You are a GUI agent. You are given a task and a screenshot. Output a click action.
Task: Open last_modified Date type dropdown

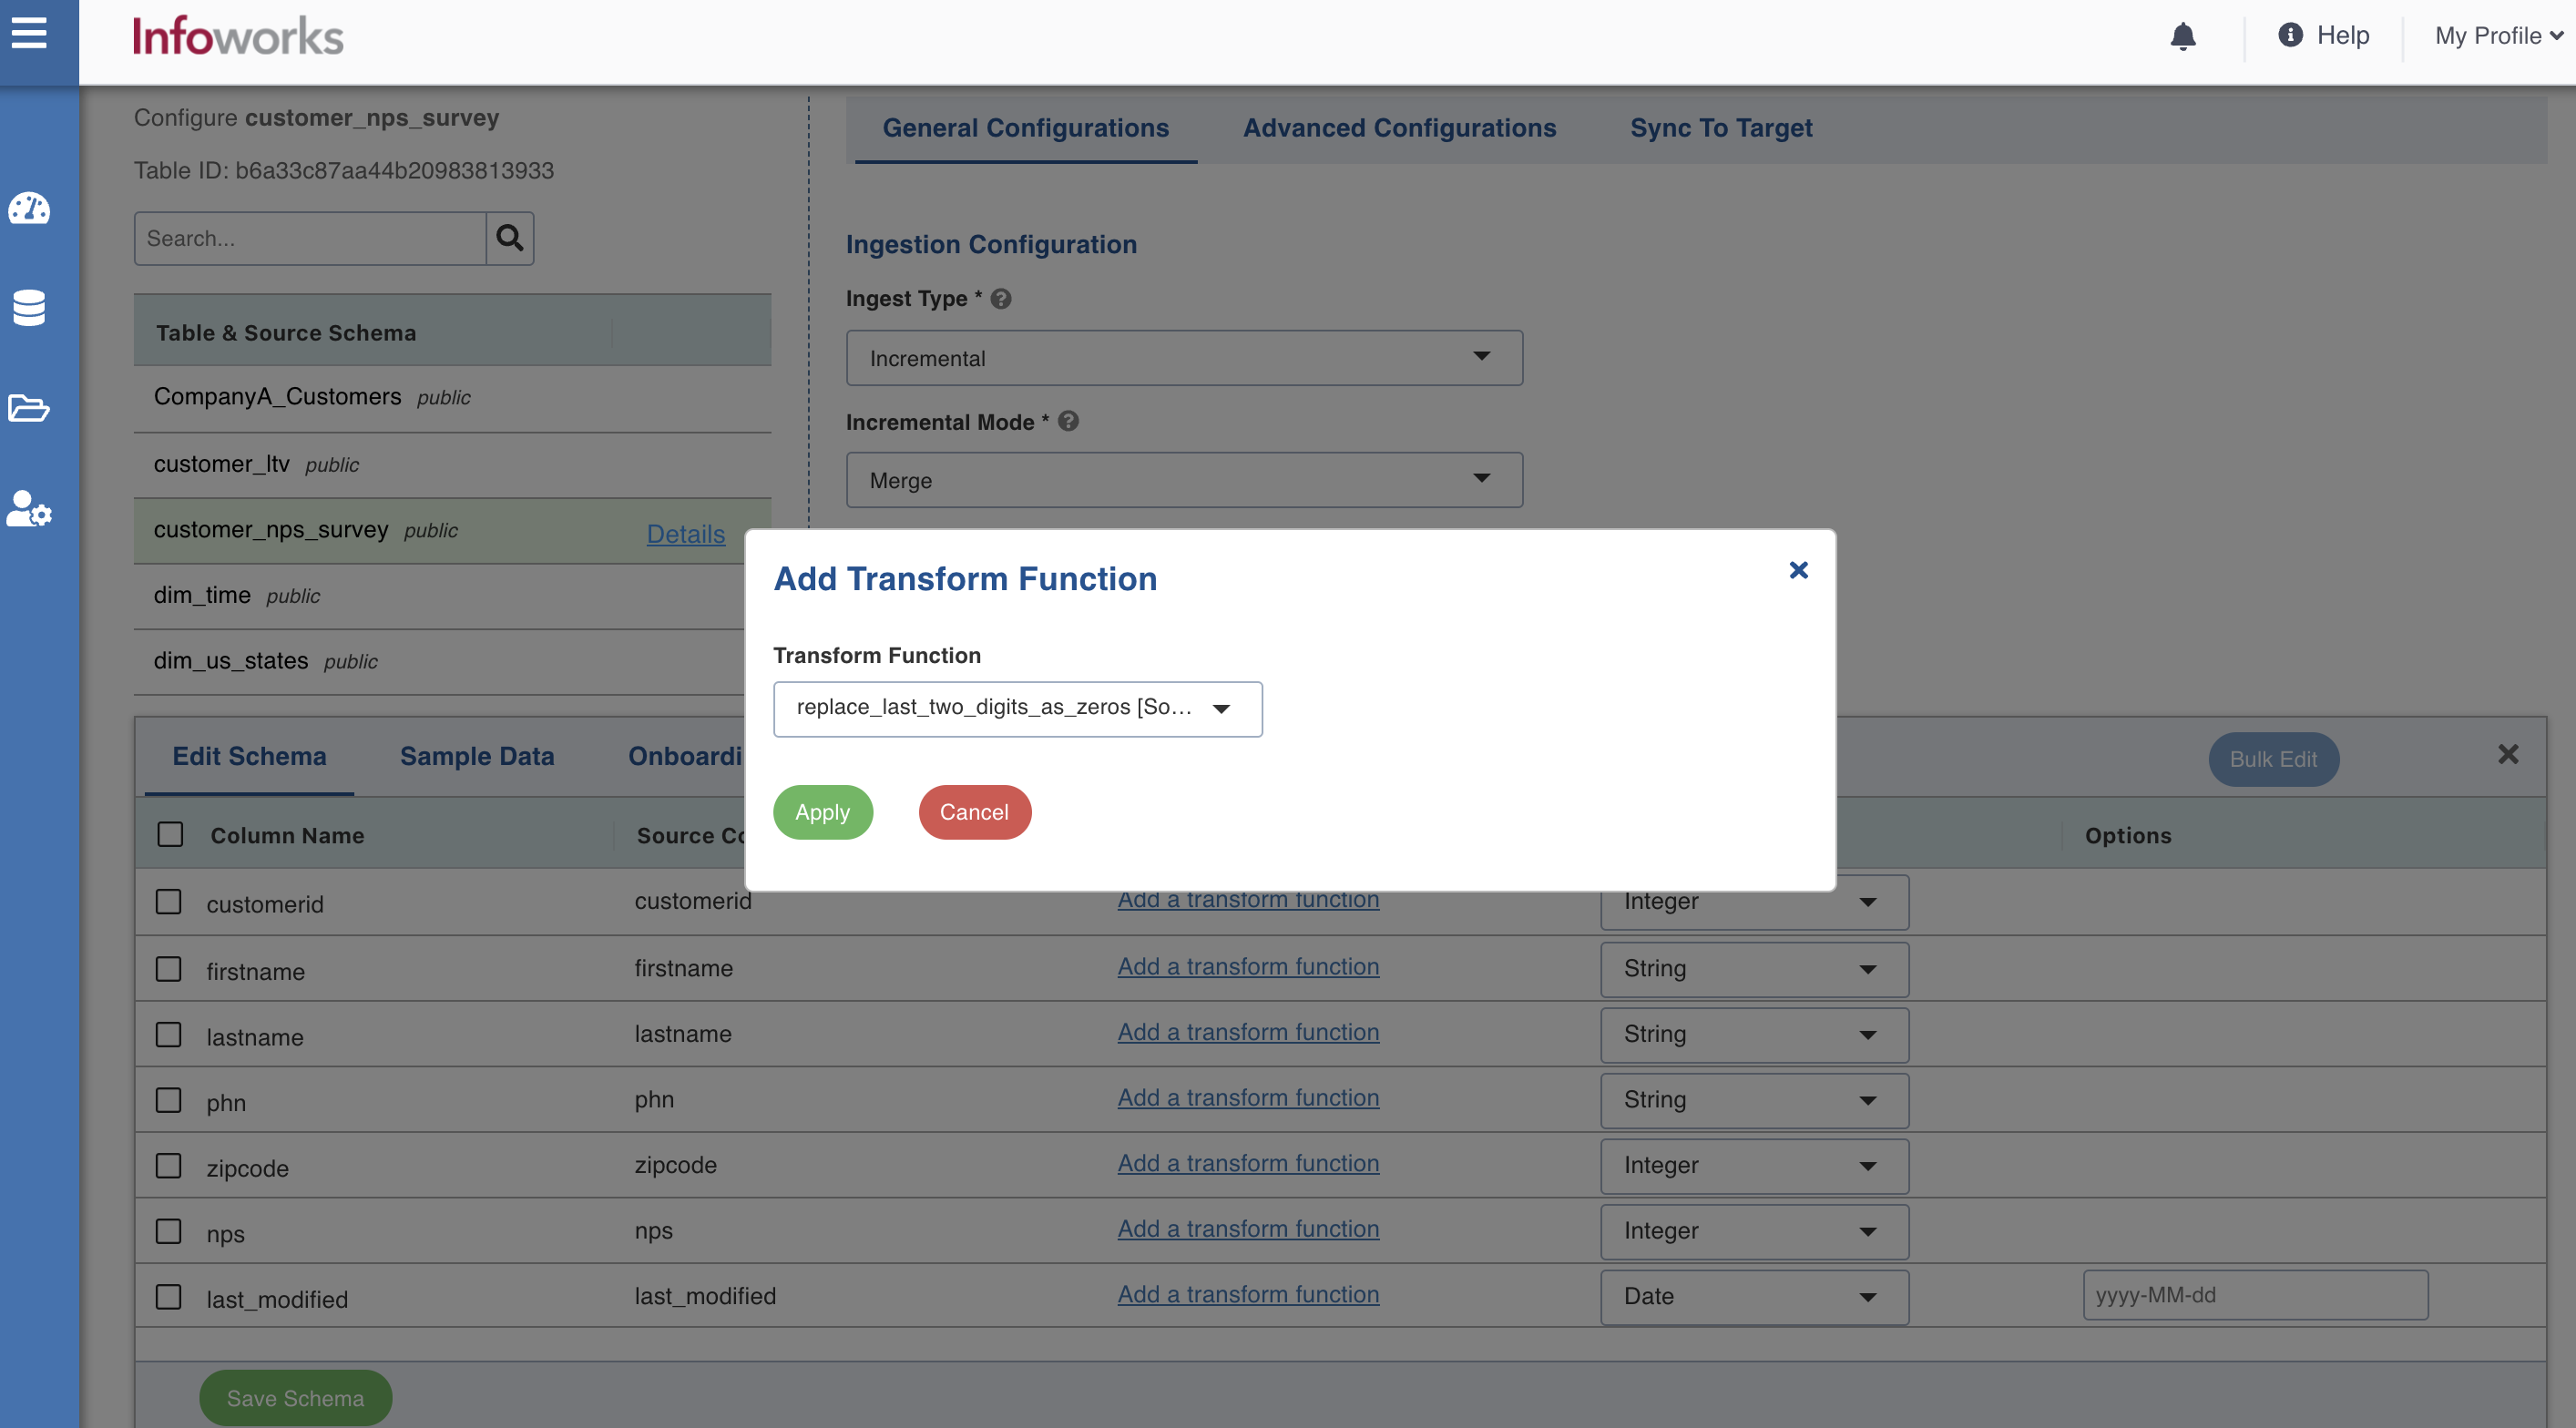coord(1754,1297)
